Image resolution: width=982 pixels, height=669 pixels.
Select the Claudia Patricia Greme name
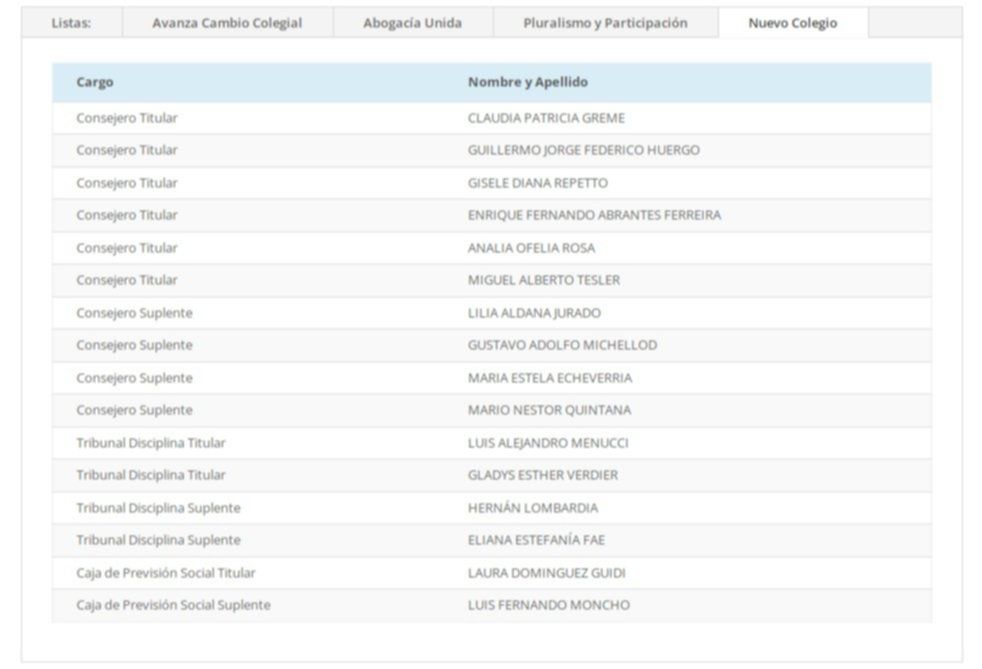click(x=546, y=118)
